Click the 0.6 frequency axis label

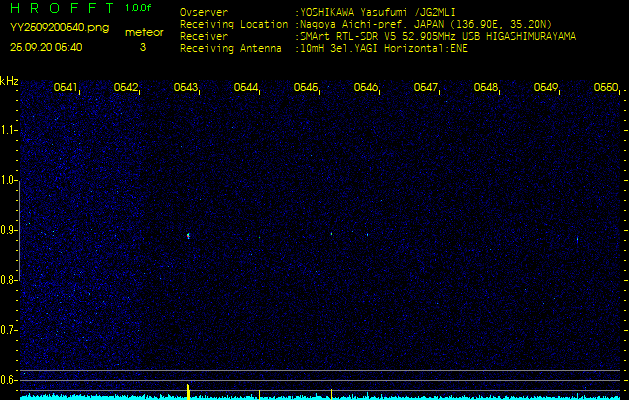coord(8,380)
